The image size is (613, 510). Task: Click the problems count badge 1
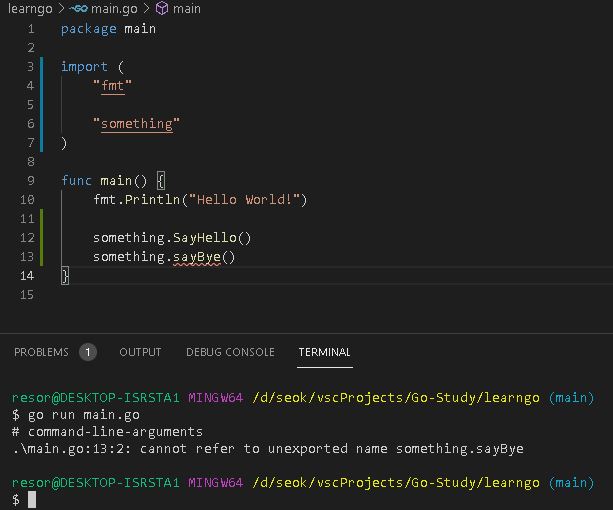[88, 352]
